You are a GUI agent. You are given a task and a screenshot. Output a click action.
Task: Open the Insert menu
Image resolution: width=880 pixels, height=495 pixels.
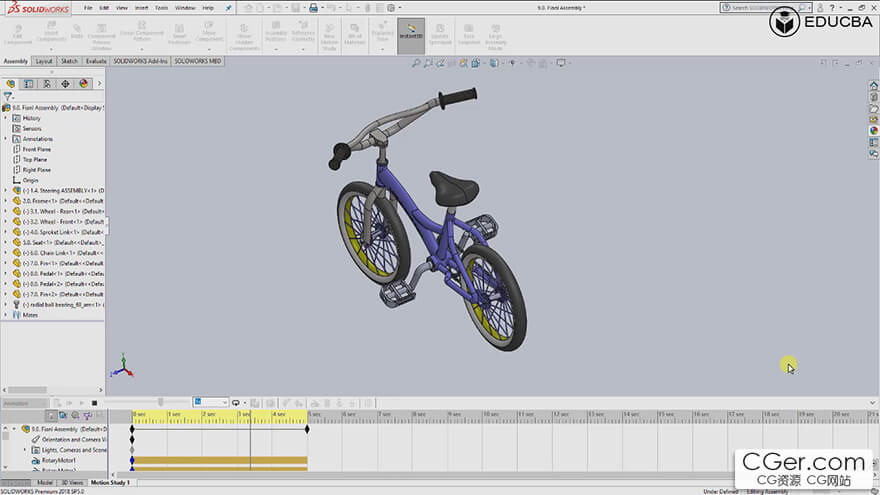click(141, 8)
